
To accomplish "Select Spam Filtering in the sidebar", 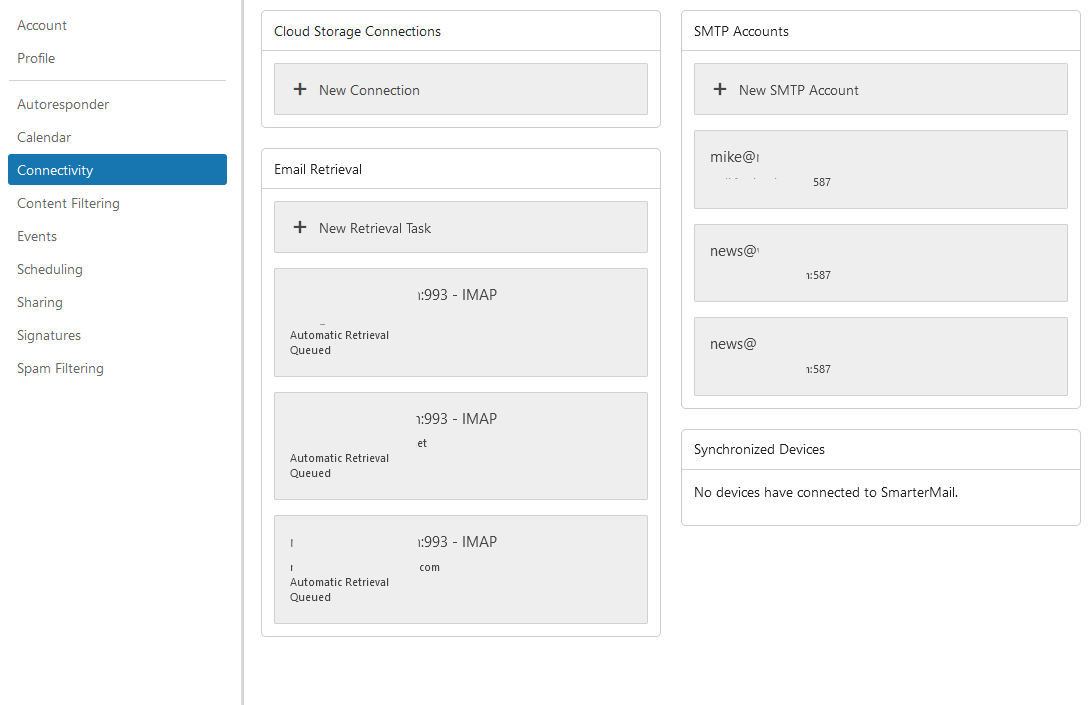I will coord(60,368).
